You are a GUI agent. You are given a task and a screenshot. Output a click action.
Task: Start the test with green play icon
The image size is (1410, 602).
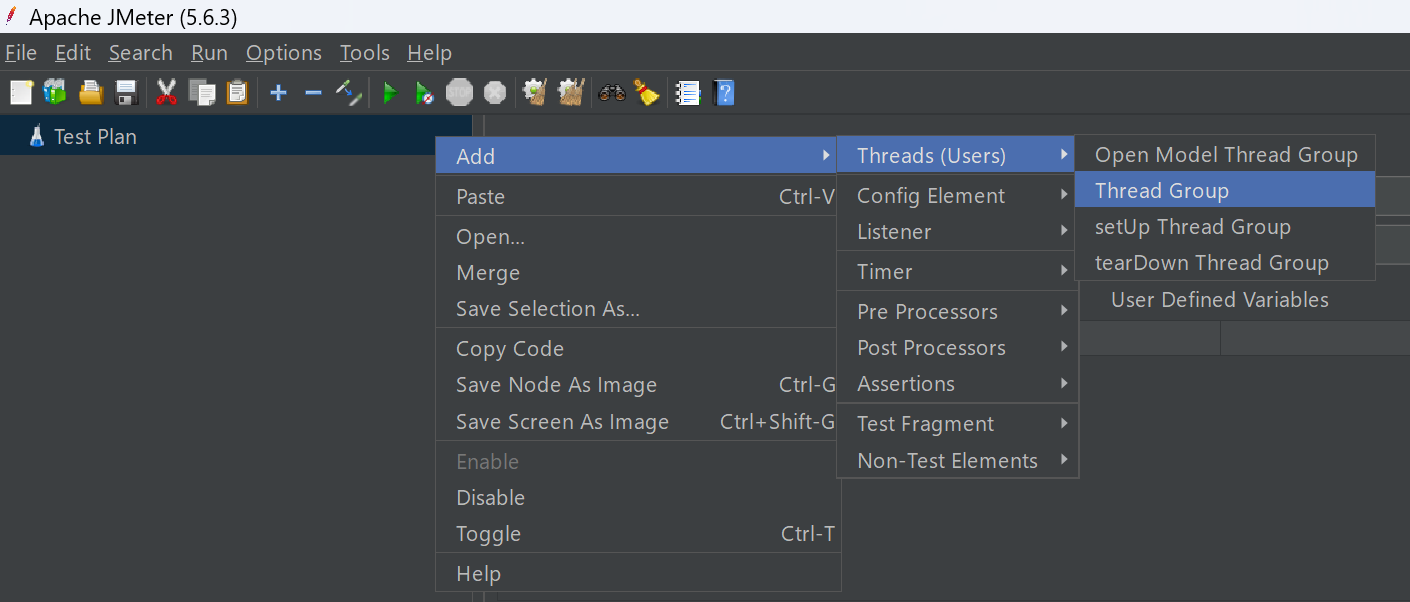pos(390,93)
